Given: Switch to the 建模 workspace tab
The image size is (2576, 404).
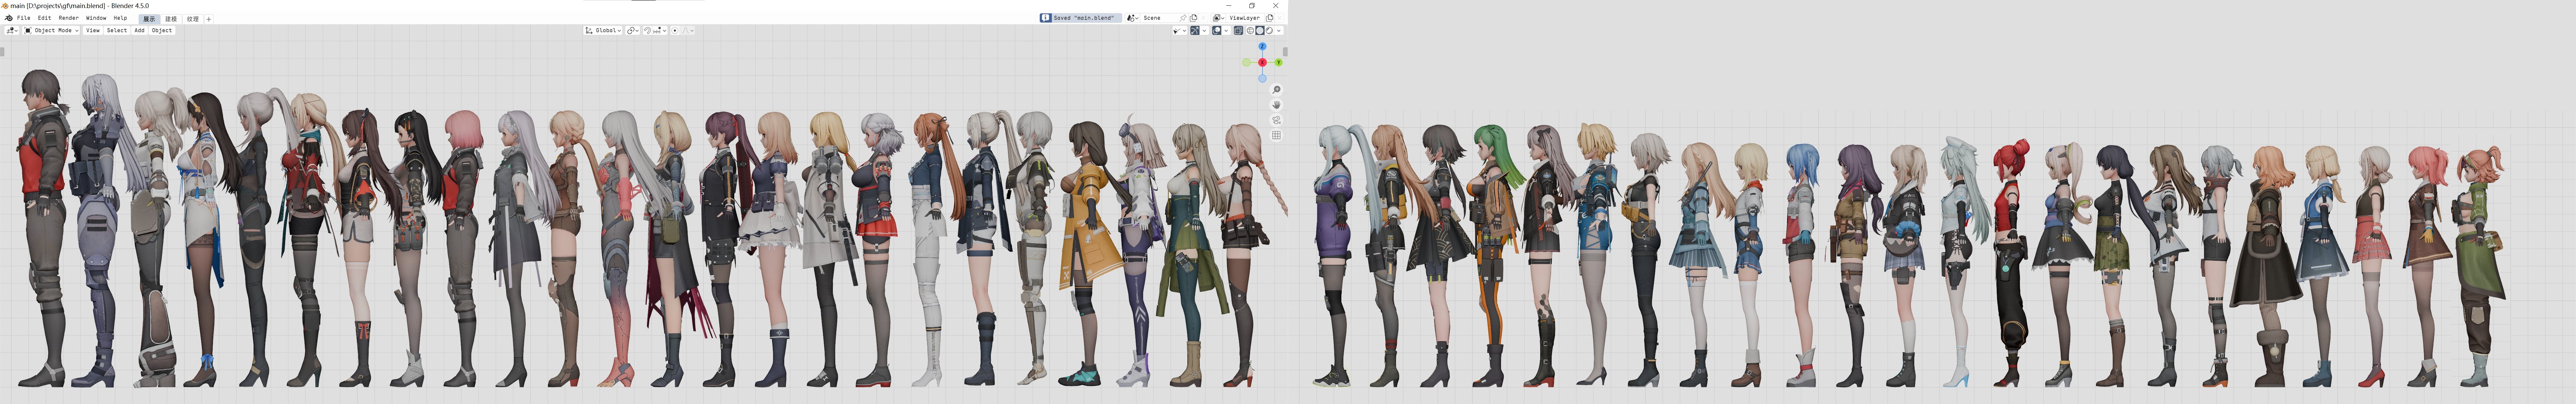Looking at the screenshot, I should (x=171, y=19).
